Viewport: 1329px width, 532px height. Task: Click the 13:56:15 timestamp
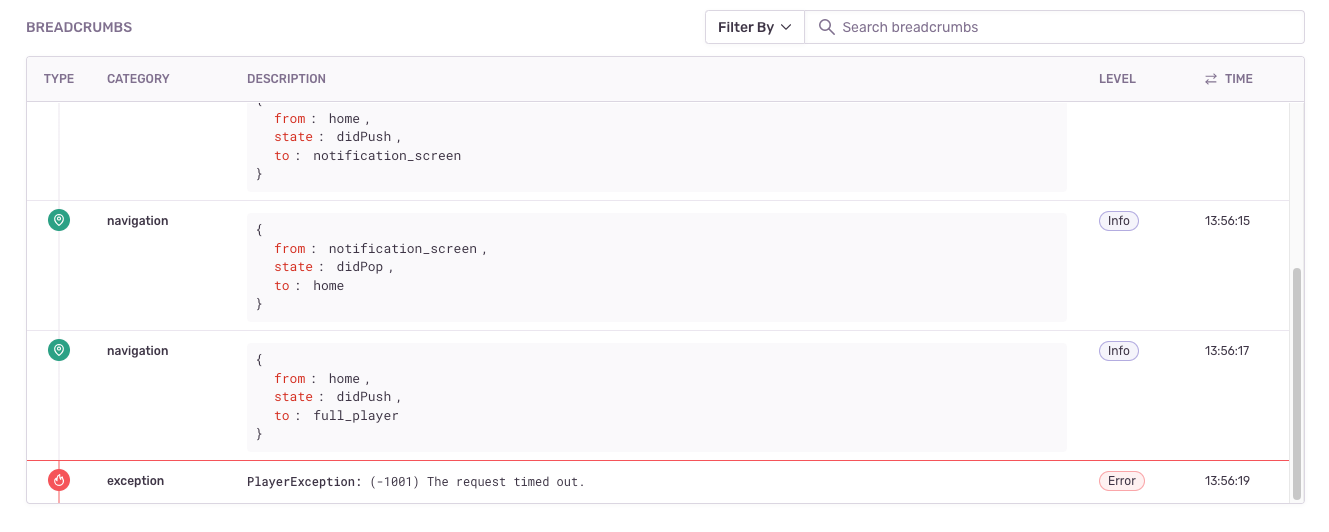coord(1227,221)
